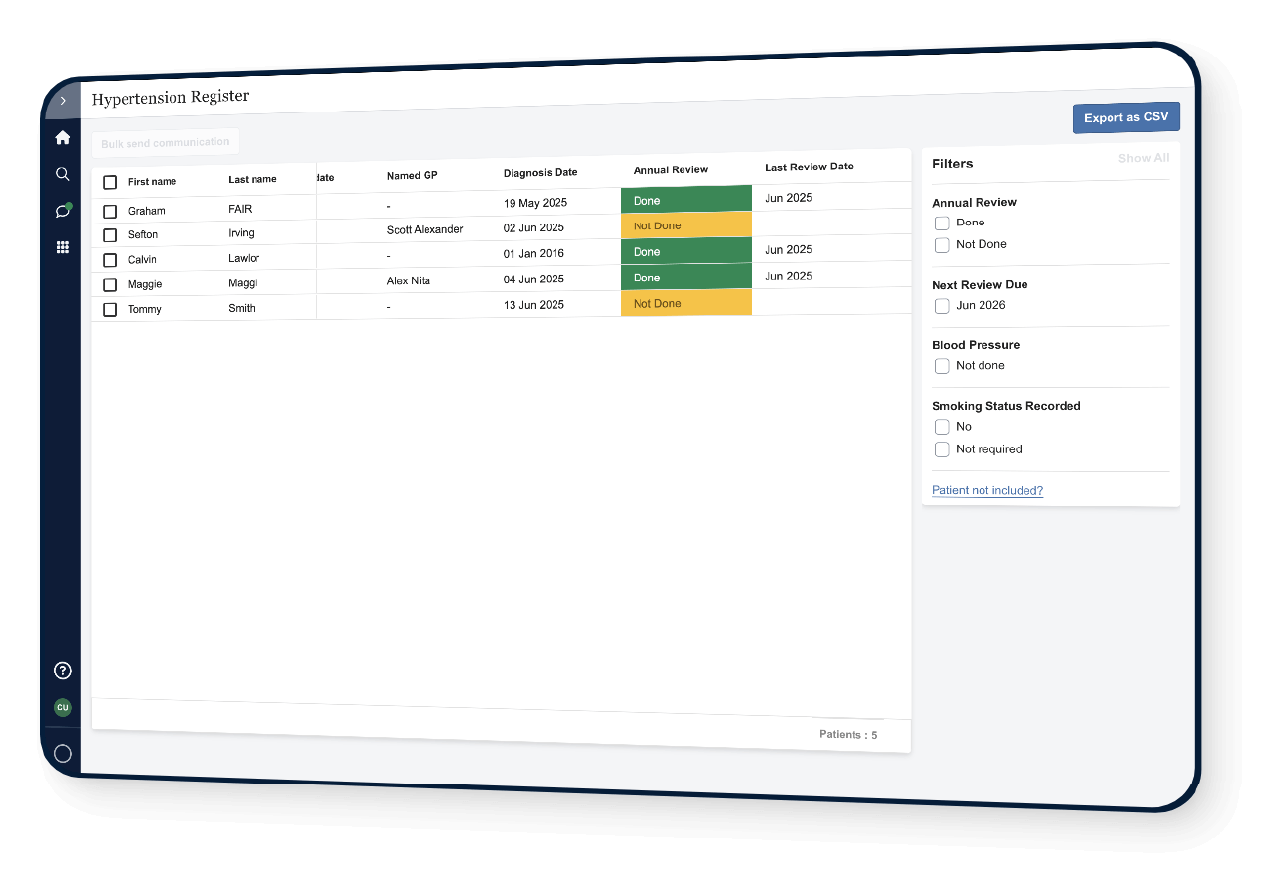Open the messages chat bubble icon
The width and height of the screenshot is (1281, 895).
coord(63,210)
